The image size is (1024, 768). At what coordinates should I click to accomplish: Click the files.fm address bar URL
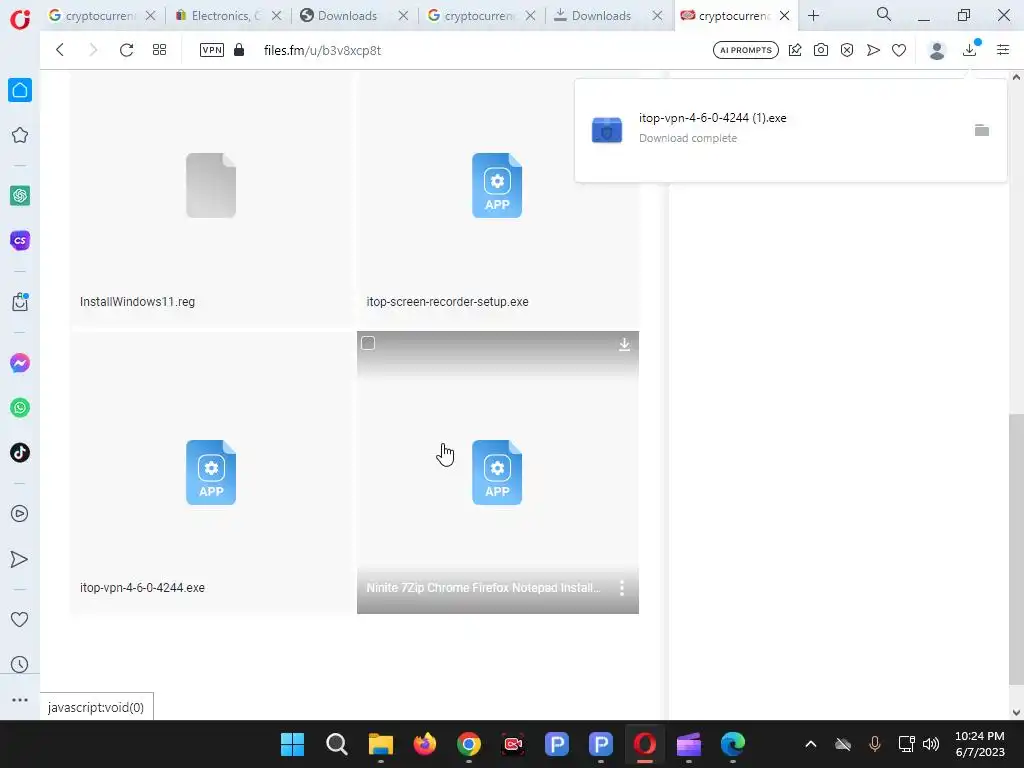(322, 50)
